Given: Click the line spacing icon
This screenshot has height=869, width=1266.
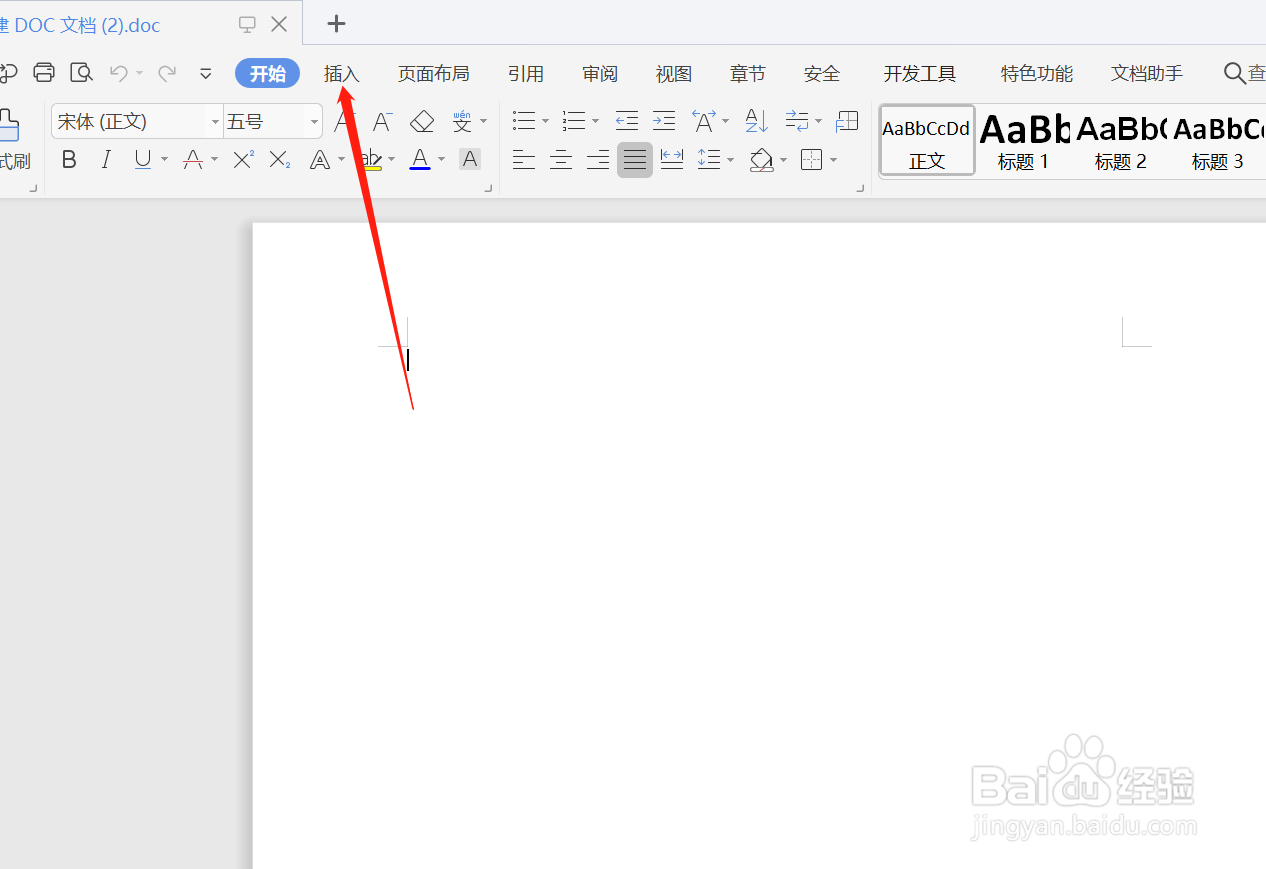Looking at the screenshot, I should [x=709, y=159].
